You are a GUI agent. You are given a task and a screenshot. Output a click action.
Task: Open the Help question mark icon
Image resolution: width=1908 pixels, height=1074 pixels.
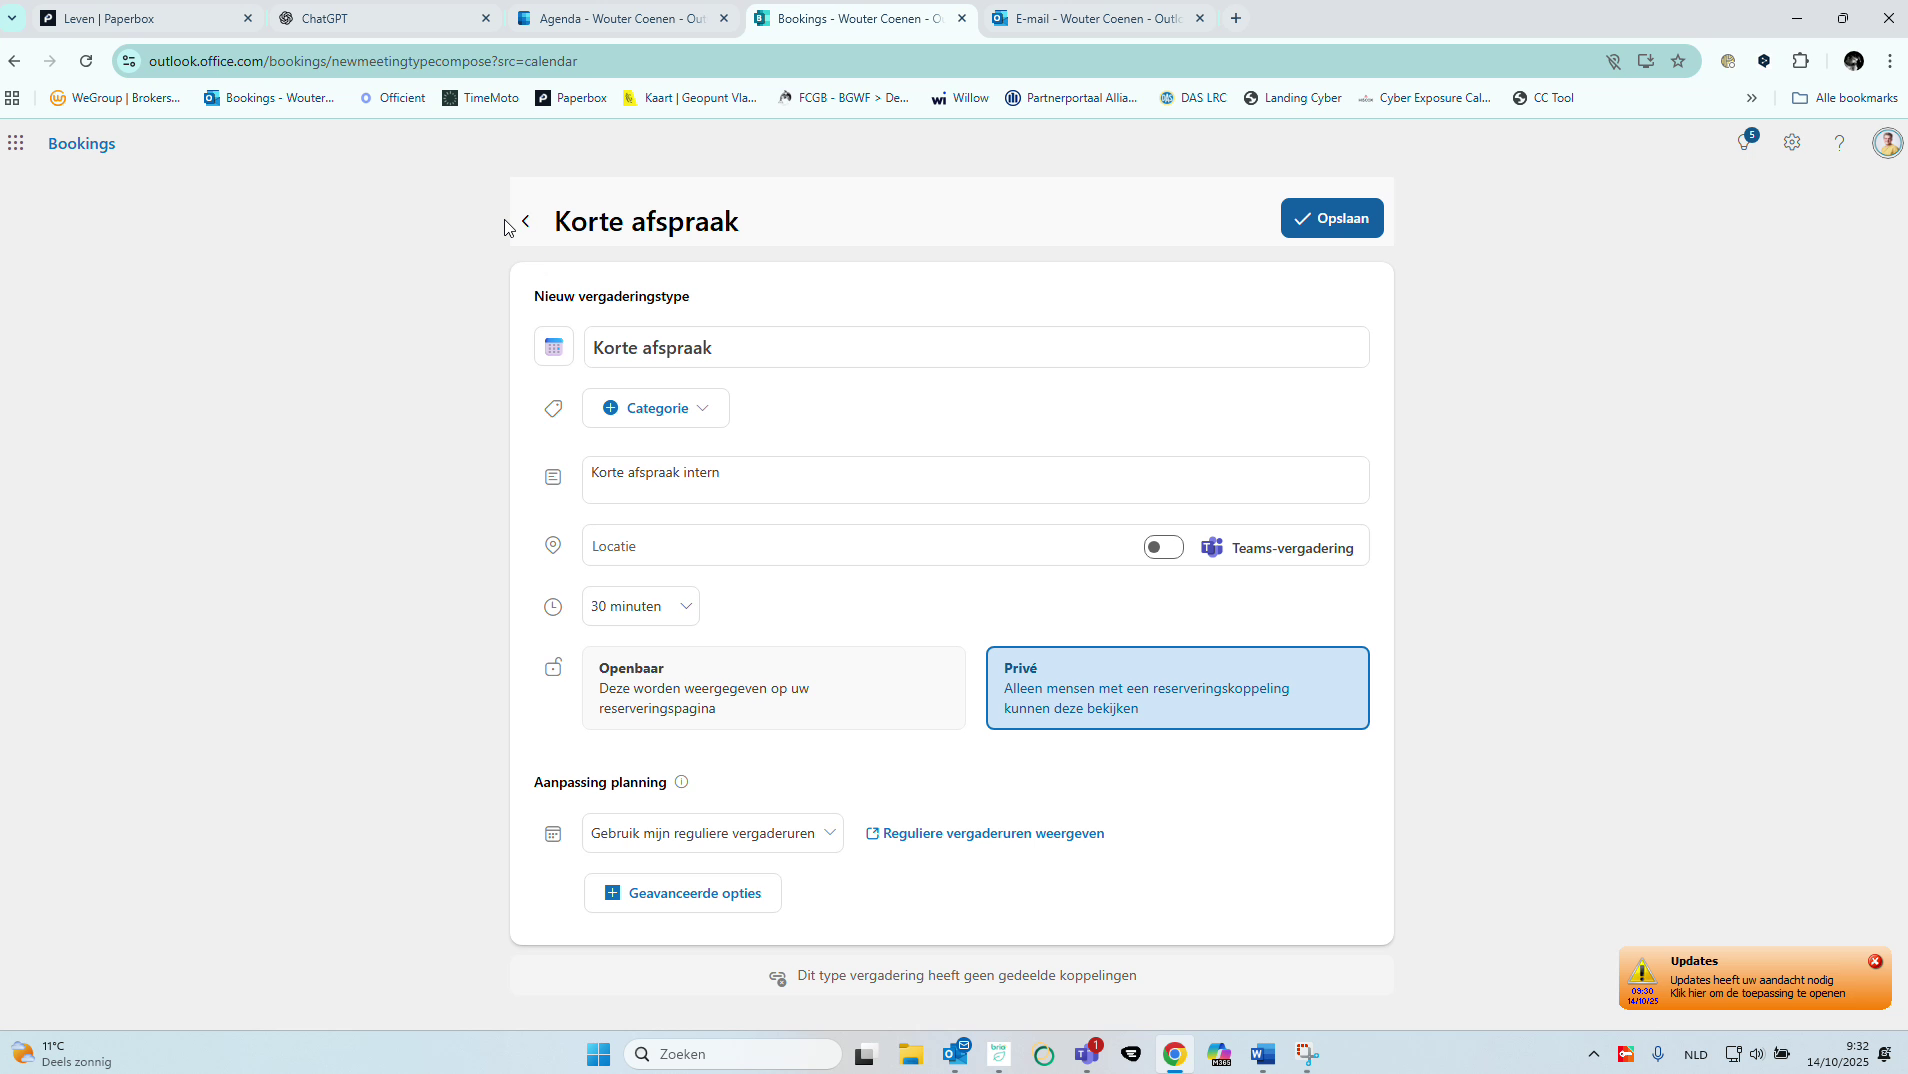pyautogui.click(x=1838, y=143)
